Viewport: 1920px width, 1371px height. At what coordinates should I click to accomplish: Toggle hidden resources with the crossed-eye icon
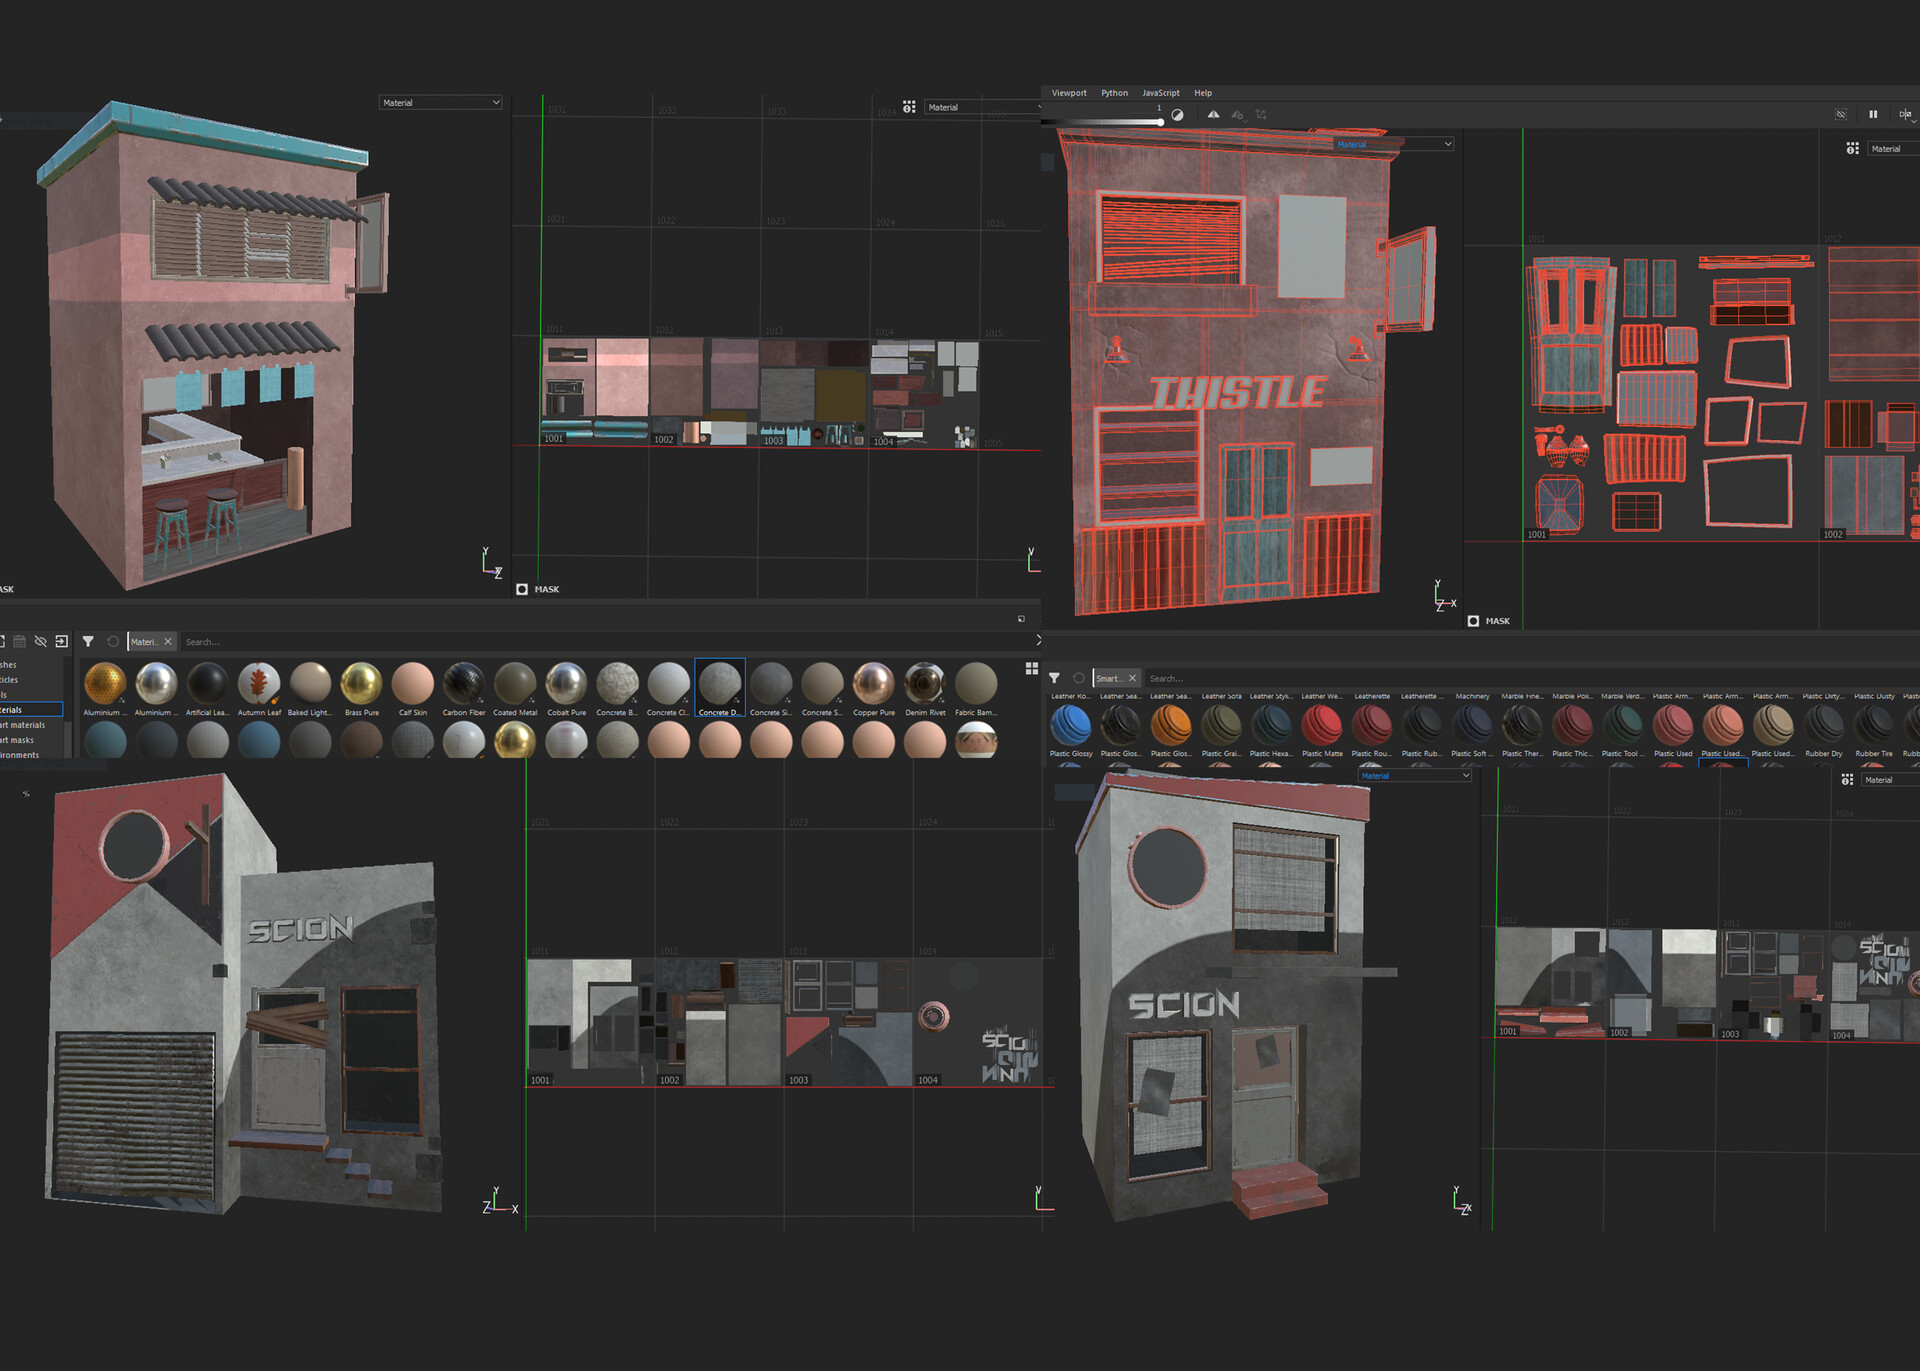[x=40, y=642]
